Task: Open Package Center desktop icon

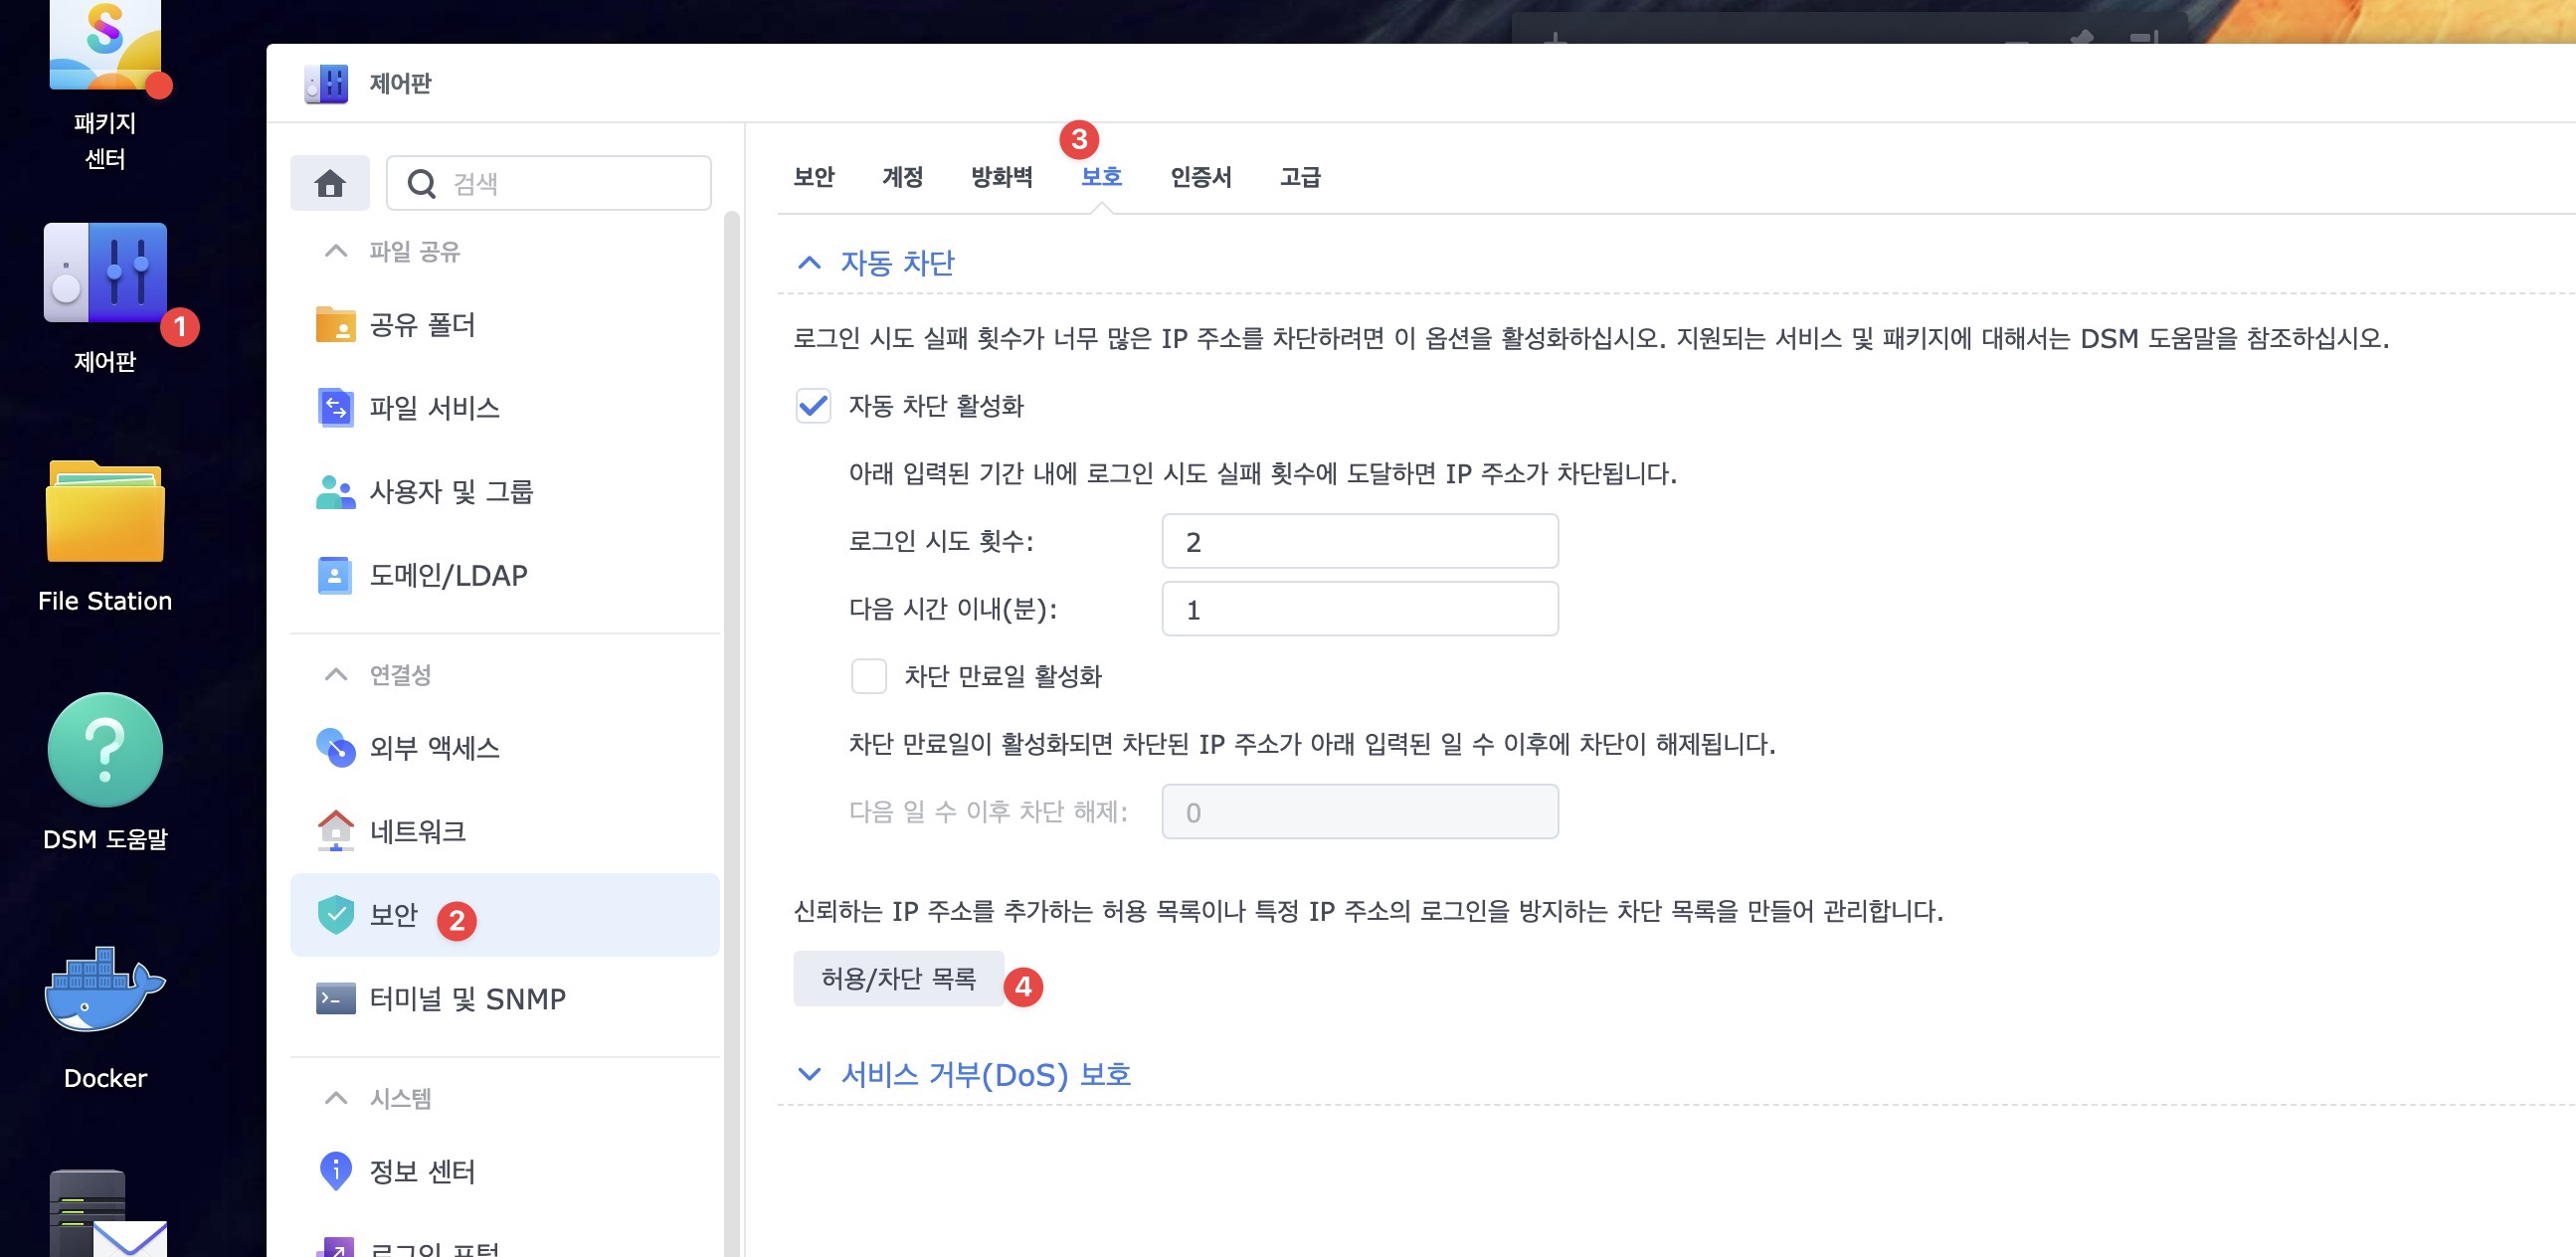Action: pyautogui.click(x=105, y=50)
